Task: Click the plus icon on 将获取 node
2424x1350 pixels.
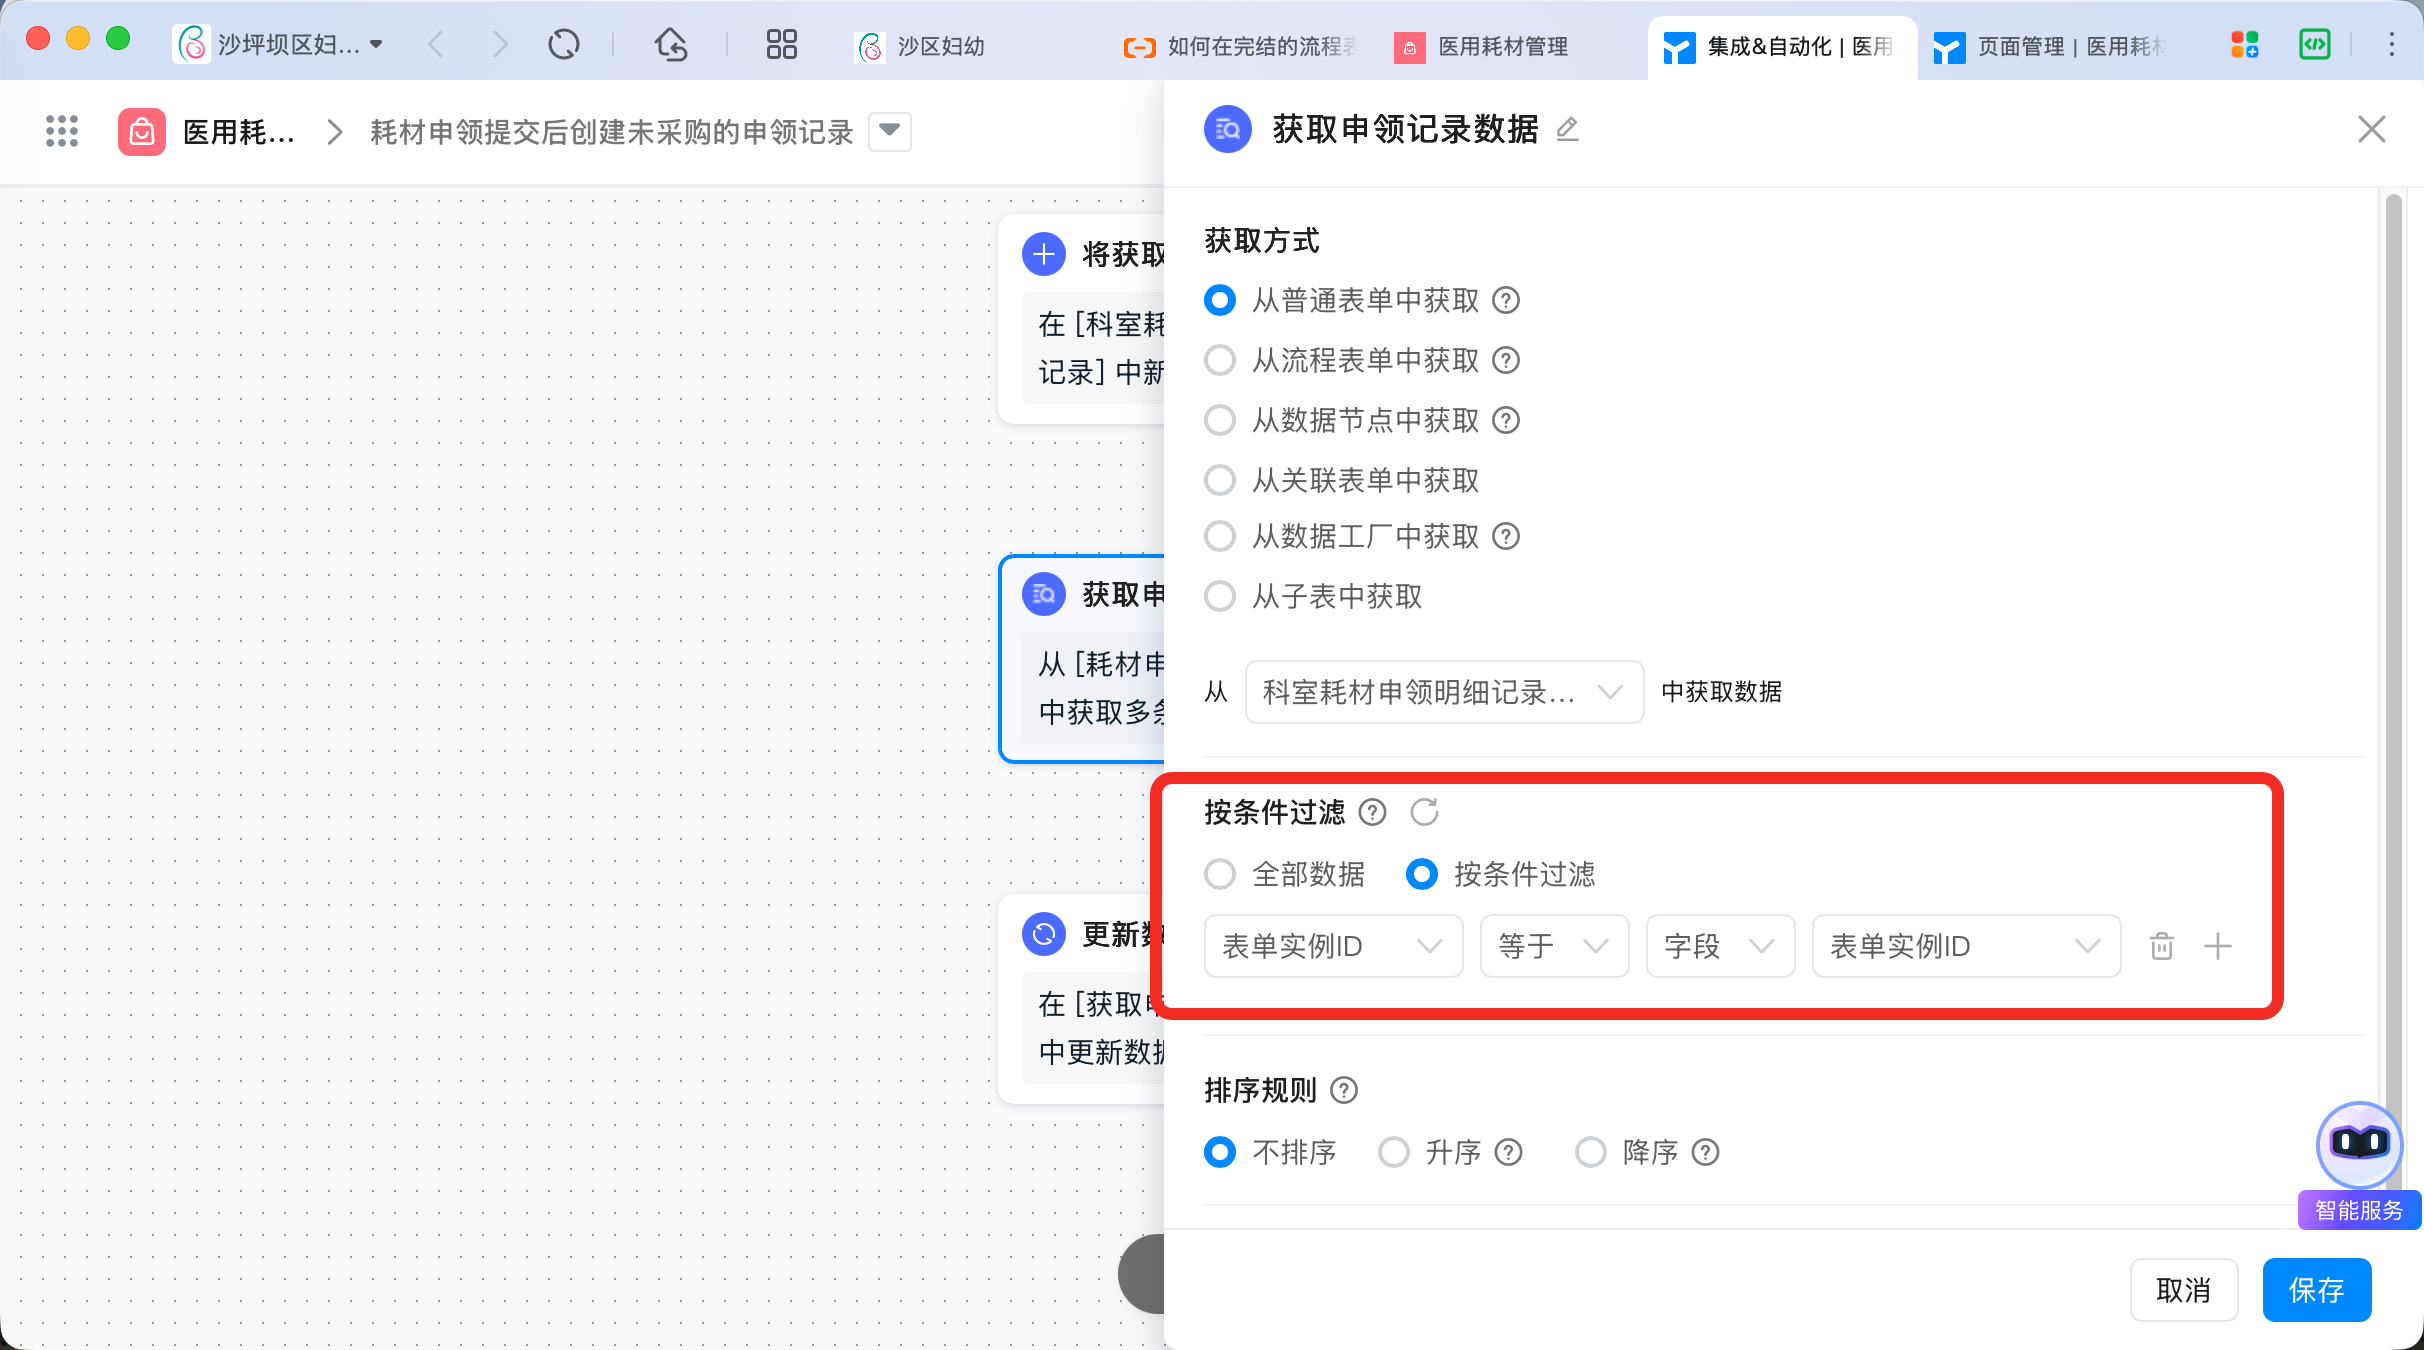Action: 1044,254
